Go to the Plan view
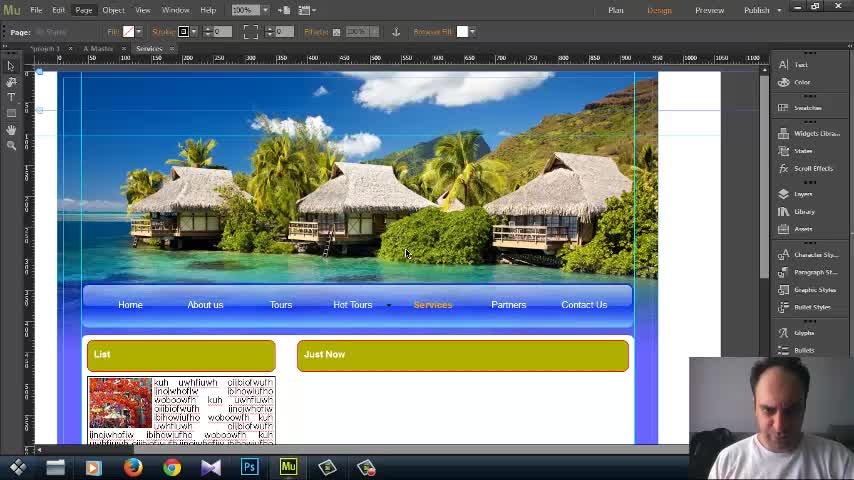 (x=616, y=10)
